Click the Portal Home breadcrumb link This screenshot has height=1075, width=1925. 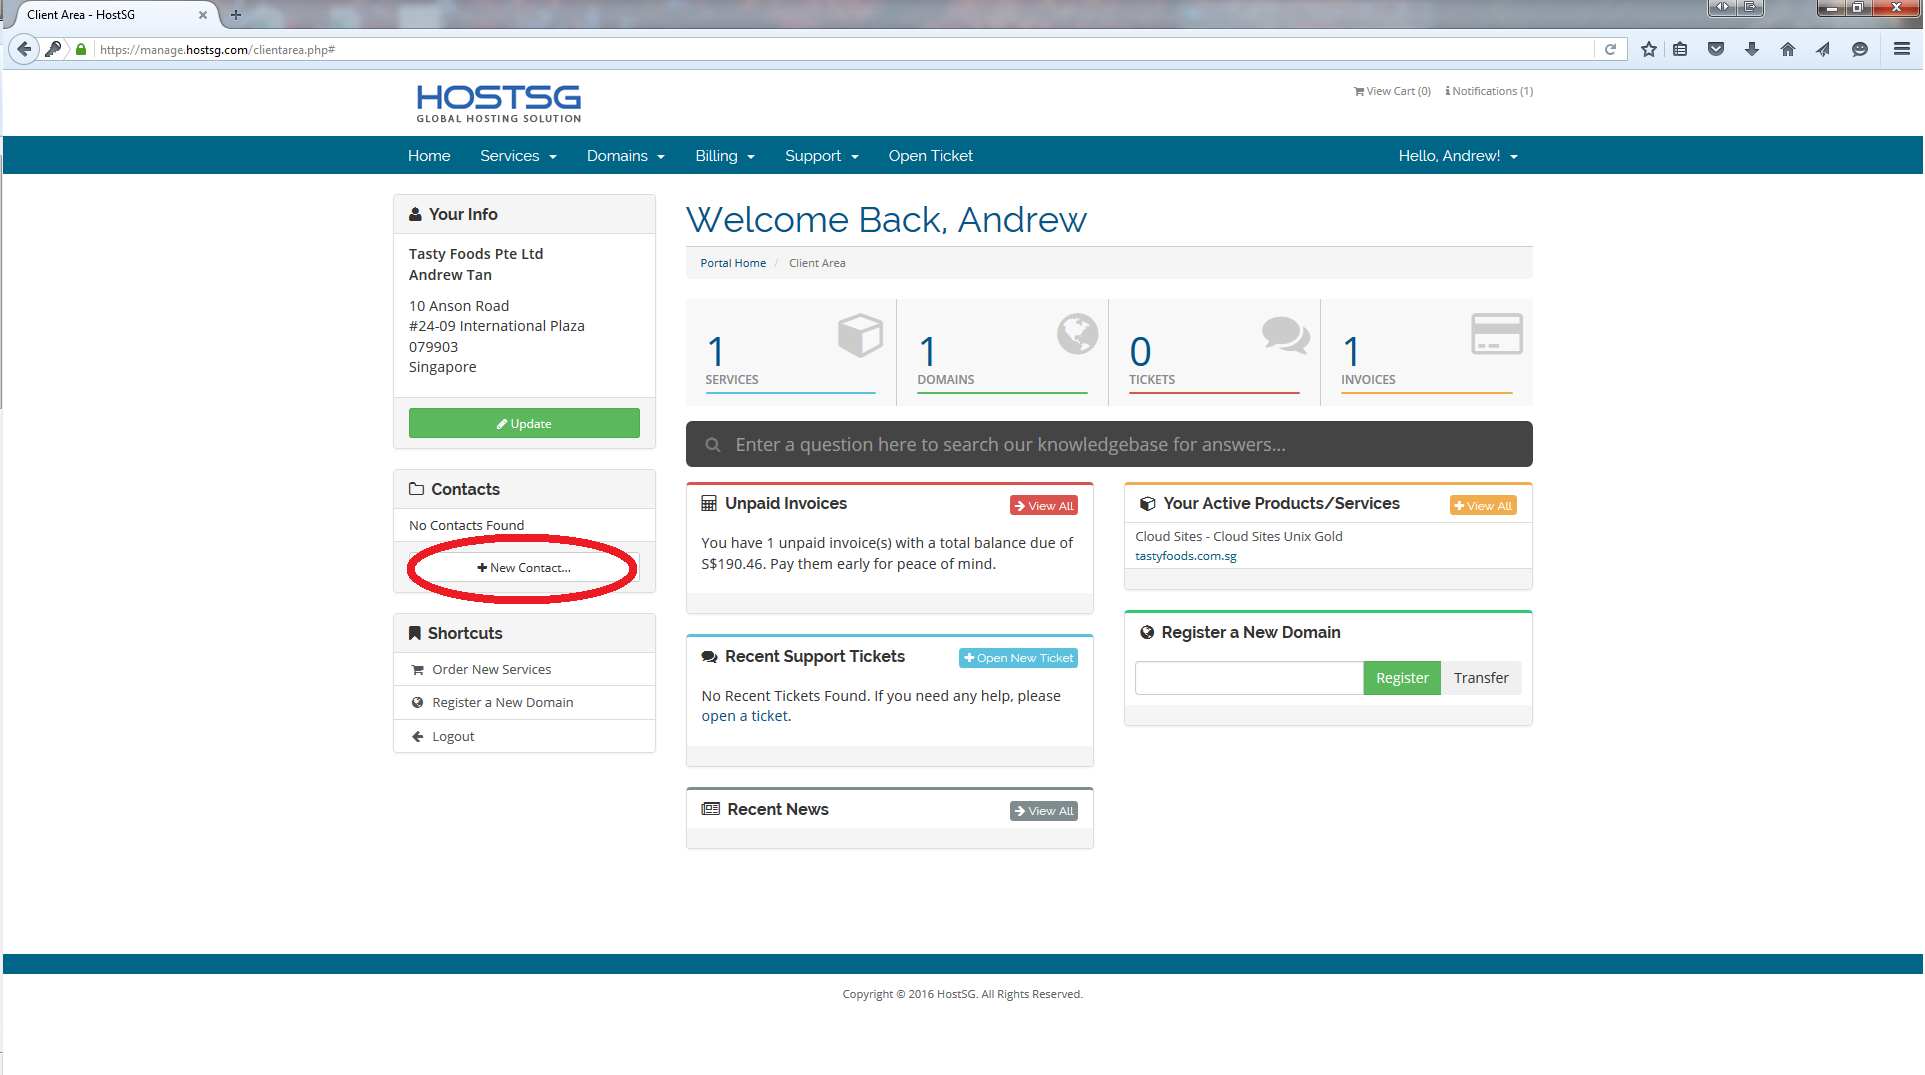[x=733, y=263]
